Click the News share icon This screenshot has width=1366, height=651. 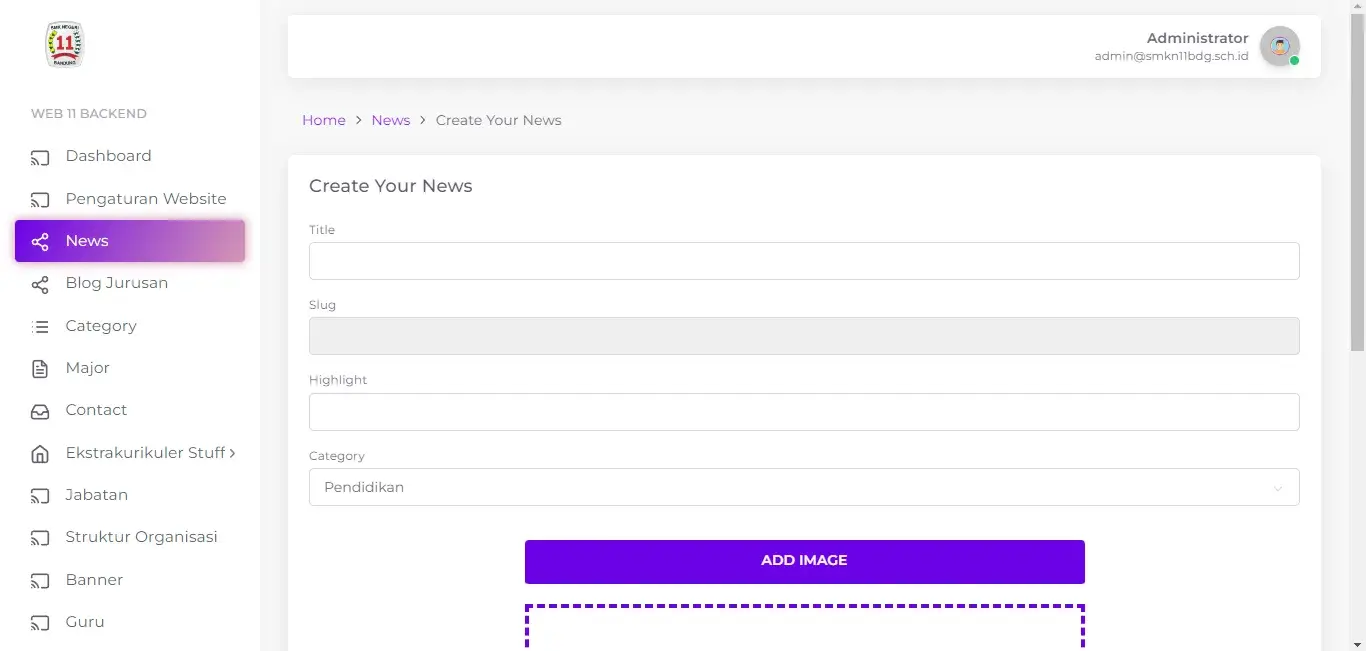tap(40, 242)
